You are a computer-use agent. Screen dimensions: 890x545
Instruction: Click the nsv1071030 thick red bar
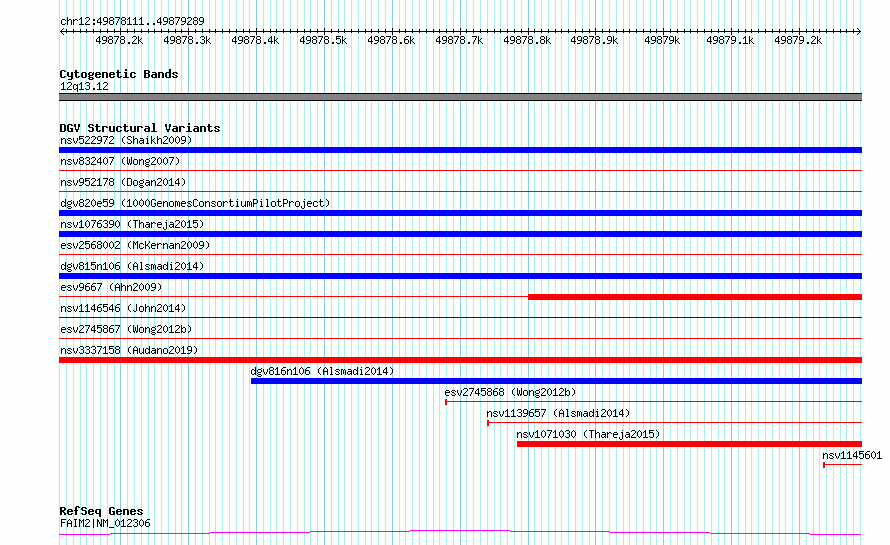click(x=689, y=444)
